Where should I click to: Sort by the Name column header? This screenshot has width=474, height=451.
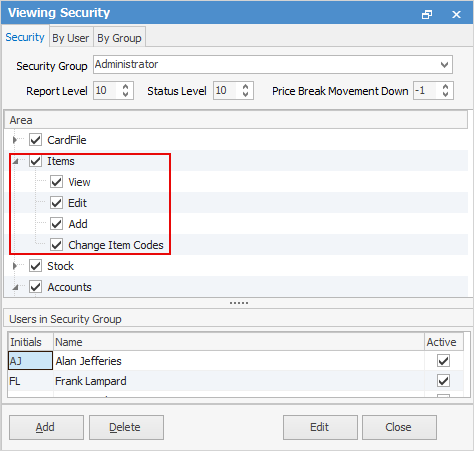(x=239, y=342)
